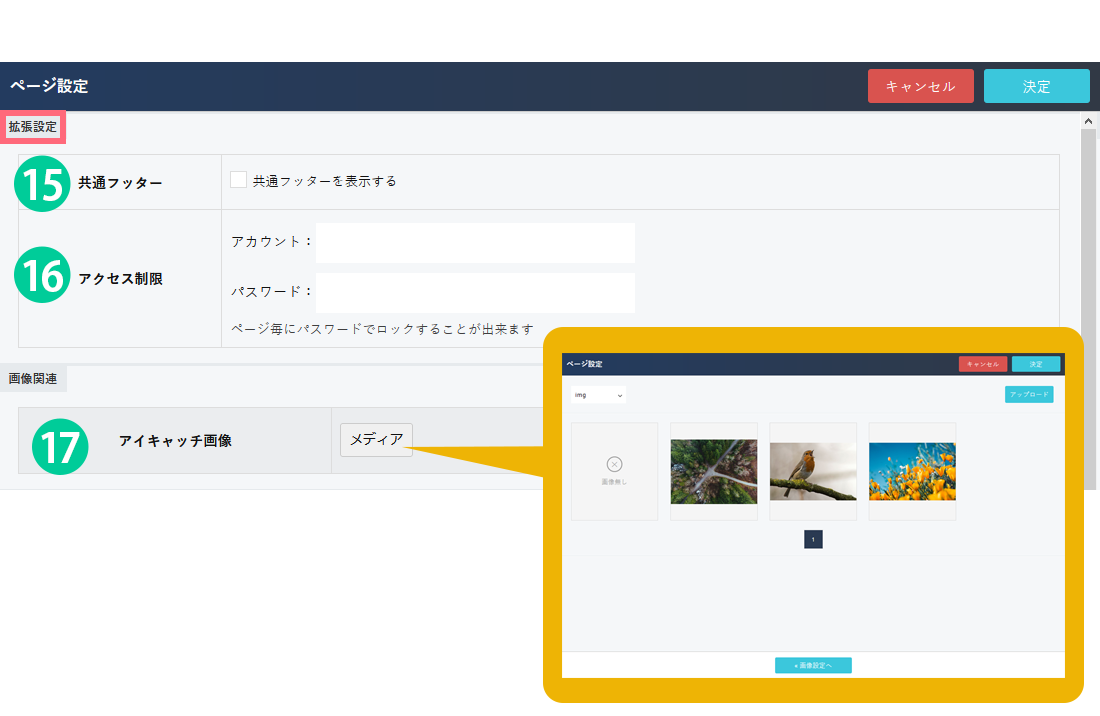Click the アカウント input field

point(475,242)
